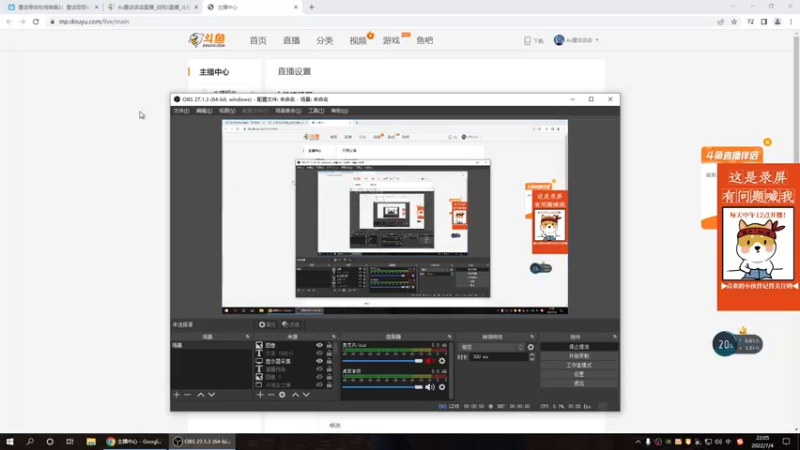Image resolution: width=800 pixels, height=450 pixels.
Task: Click 工作室模式 studio mode button
Action: click(x=579, y=365)
